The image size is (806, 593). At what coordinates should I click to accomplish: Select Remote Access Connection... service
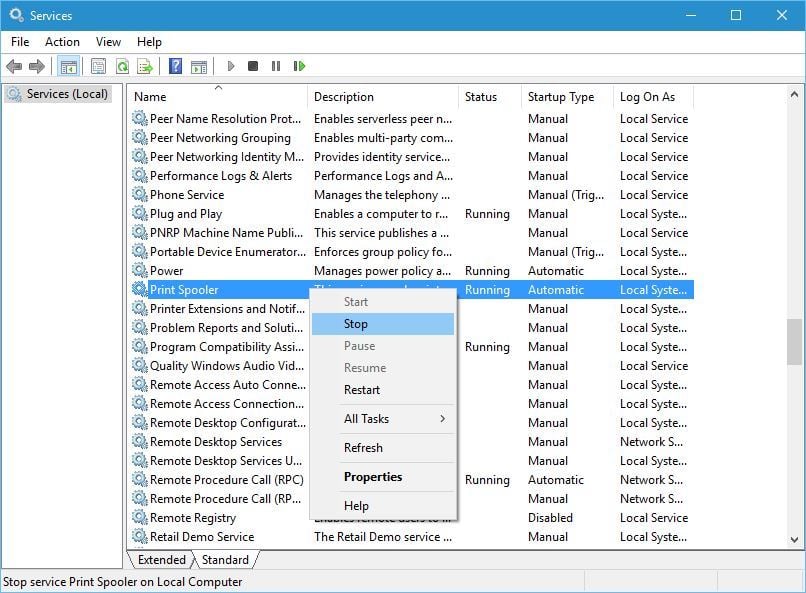(413, 404)
